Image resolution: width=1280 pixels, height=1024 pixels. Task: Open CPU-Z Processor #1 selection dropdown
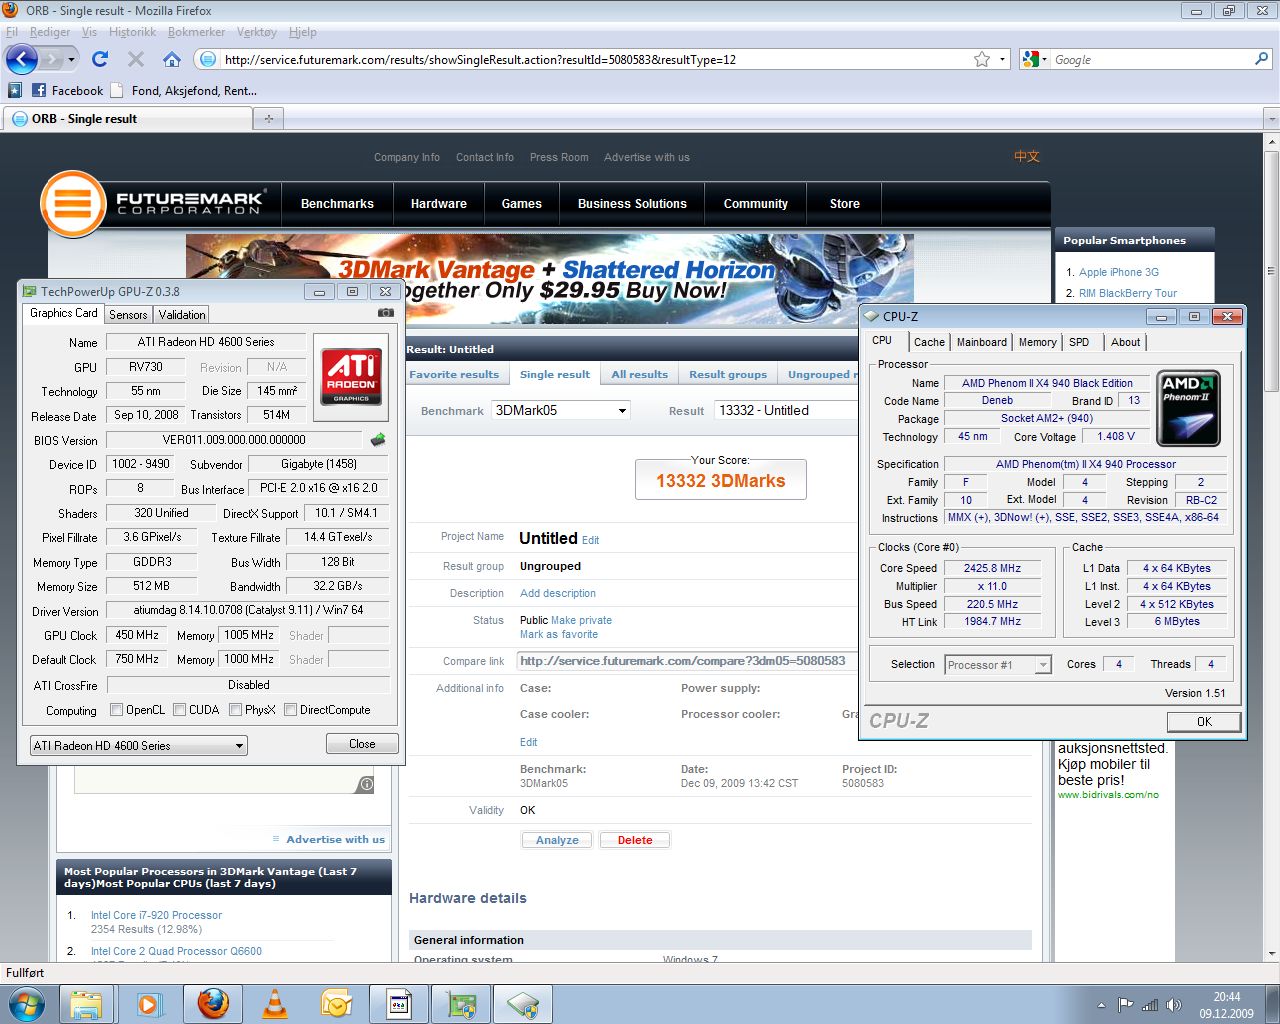tap(998, 664)
